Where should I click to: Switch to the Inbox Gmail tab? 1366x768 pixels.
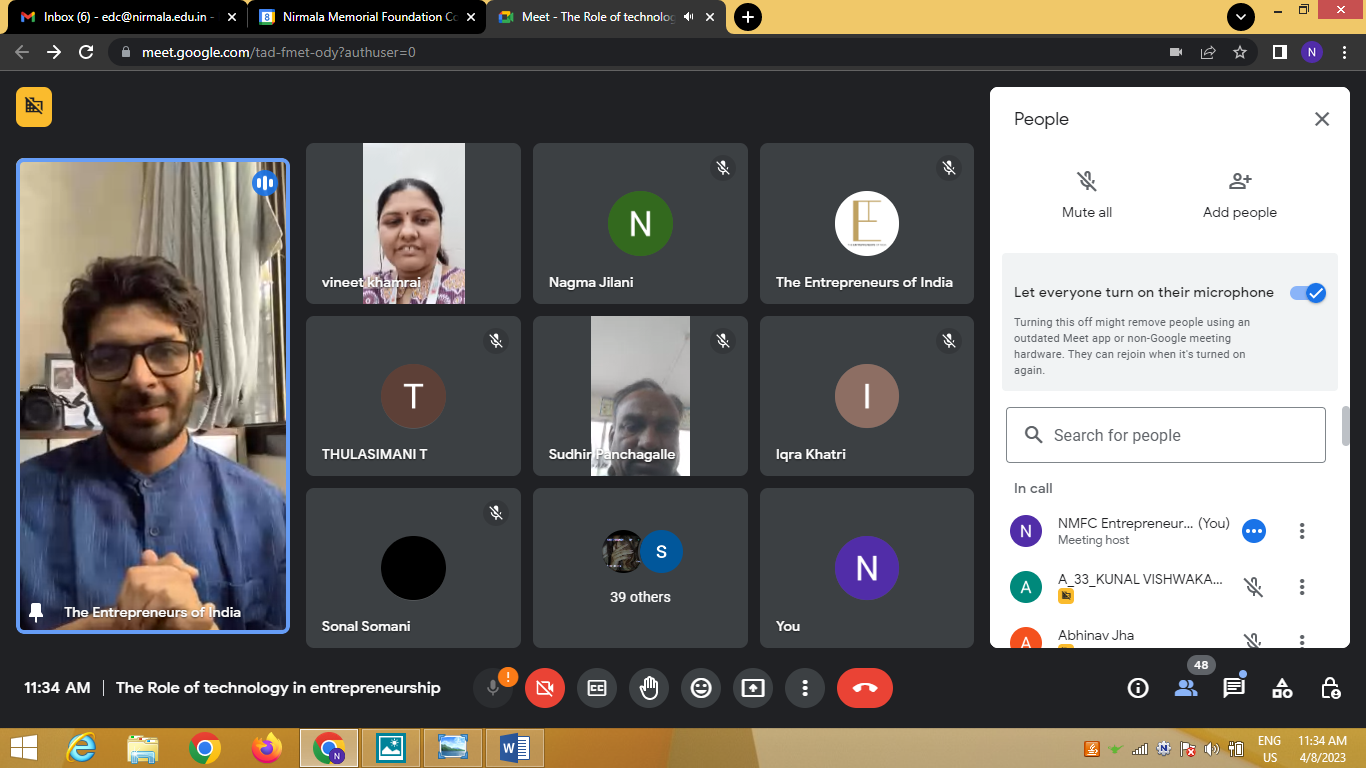(126, 17)
